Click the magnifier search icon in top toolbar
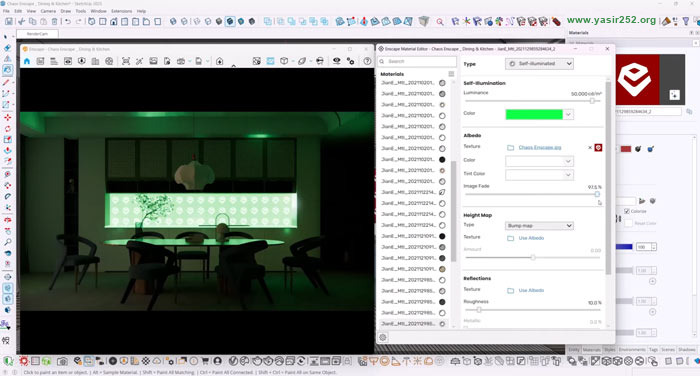The image size is (700, 376). (440, 21)
